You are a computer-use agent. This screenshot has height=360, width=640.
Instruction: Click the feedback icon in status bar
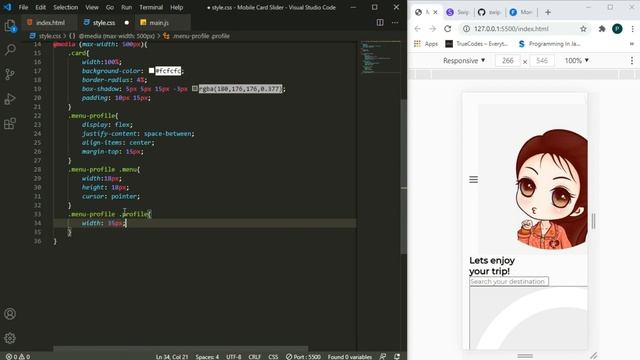(x=382, y=356)
